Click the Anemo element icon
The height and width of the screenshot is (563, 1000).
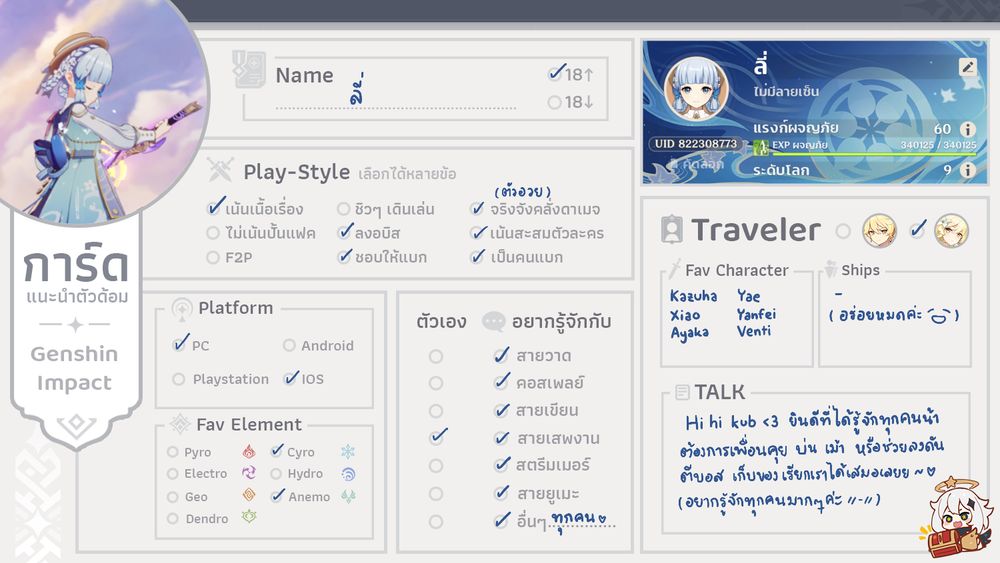click(x=348, y=496)
